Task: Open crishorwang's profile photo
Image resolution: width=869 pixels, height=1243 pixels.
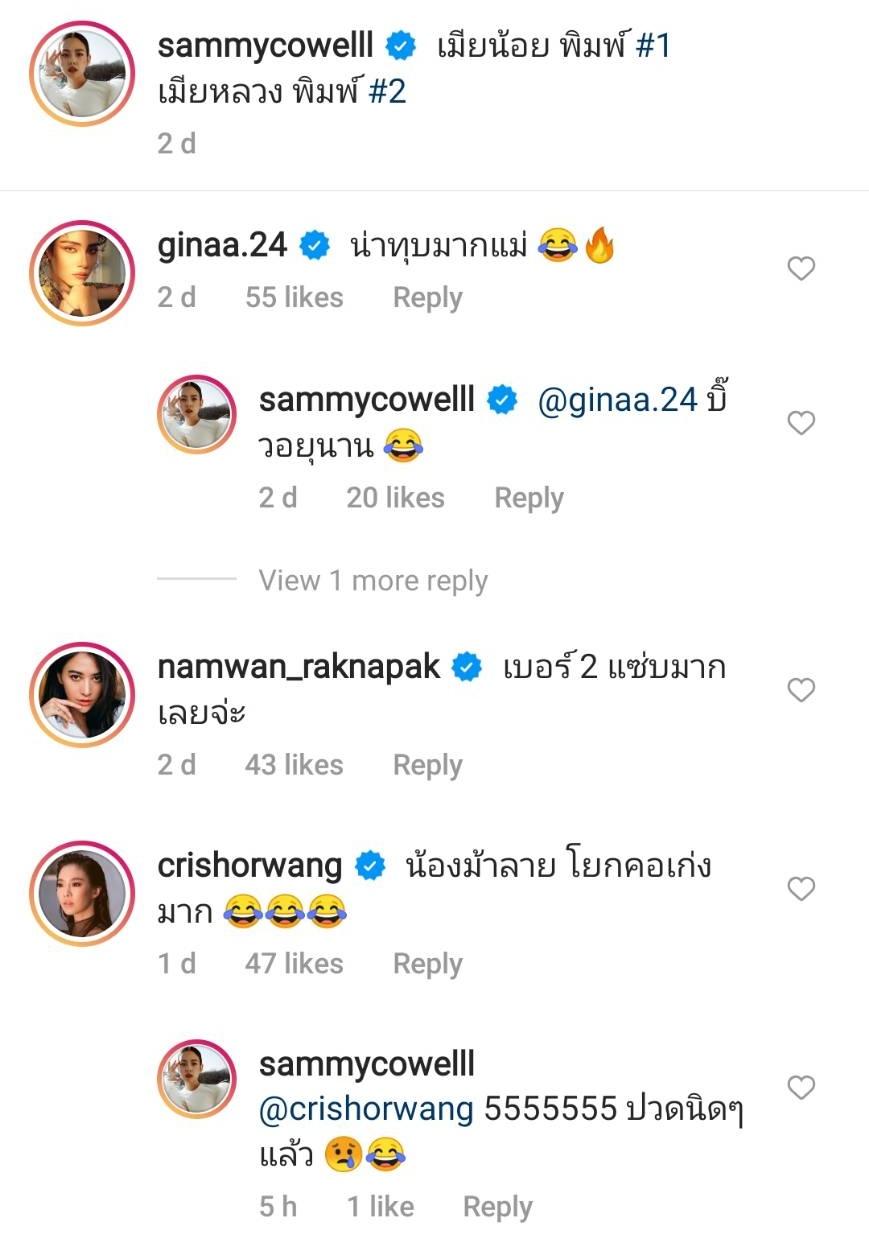Action: pos(82,892)
